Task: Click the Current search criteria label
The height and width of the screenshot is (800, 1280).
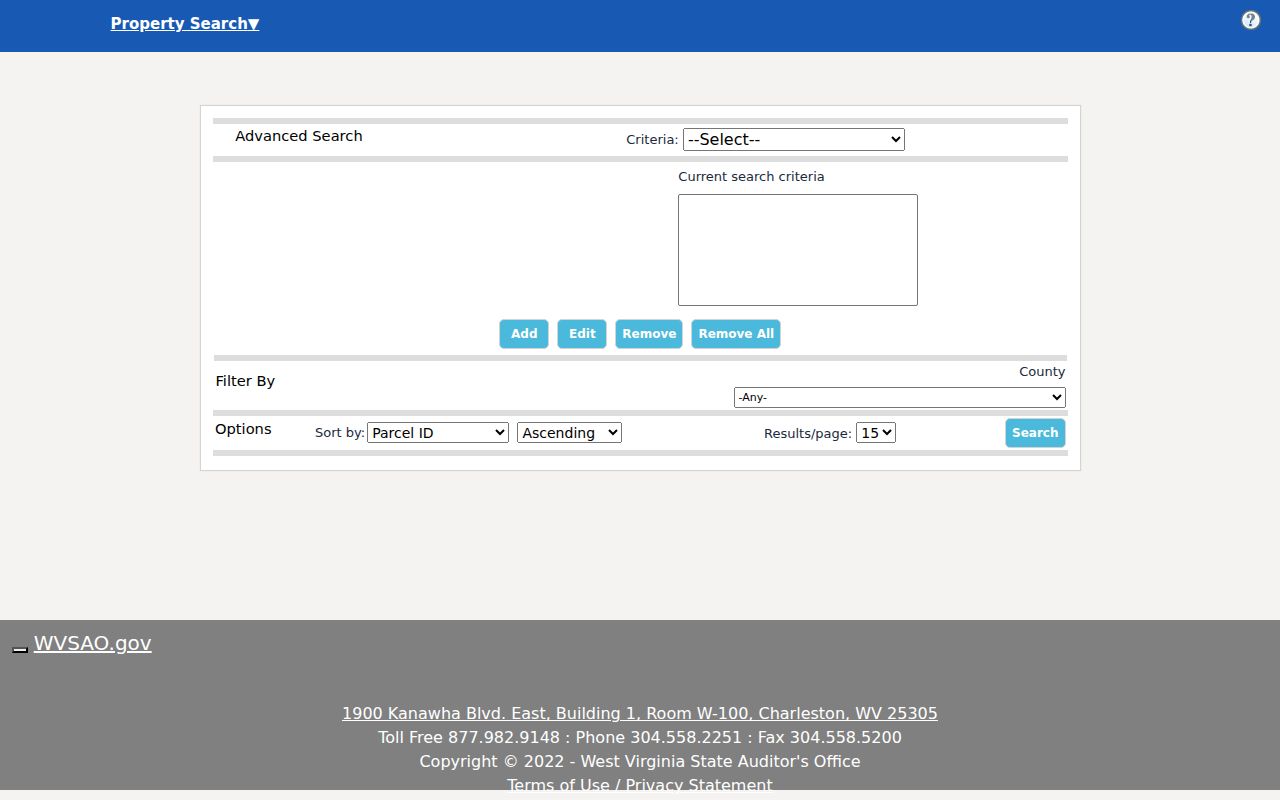Action: pos(751,176)
